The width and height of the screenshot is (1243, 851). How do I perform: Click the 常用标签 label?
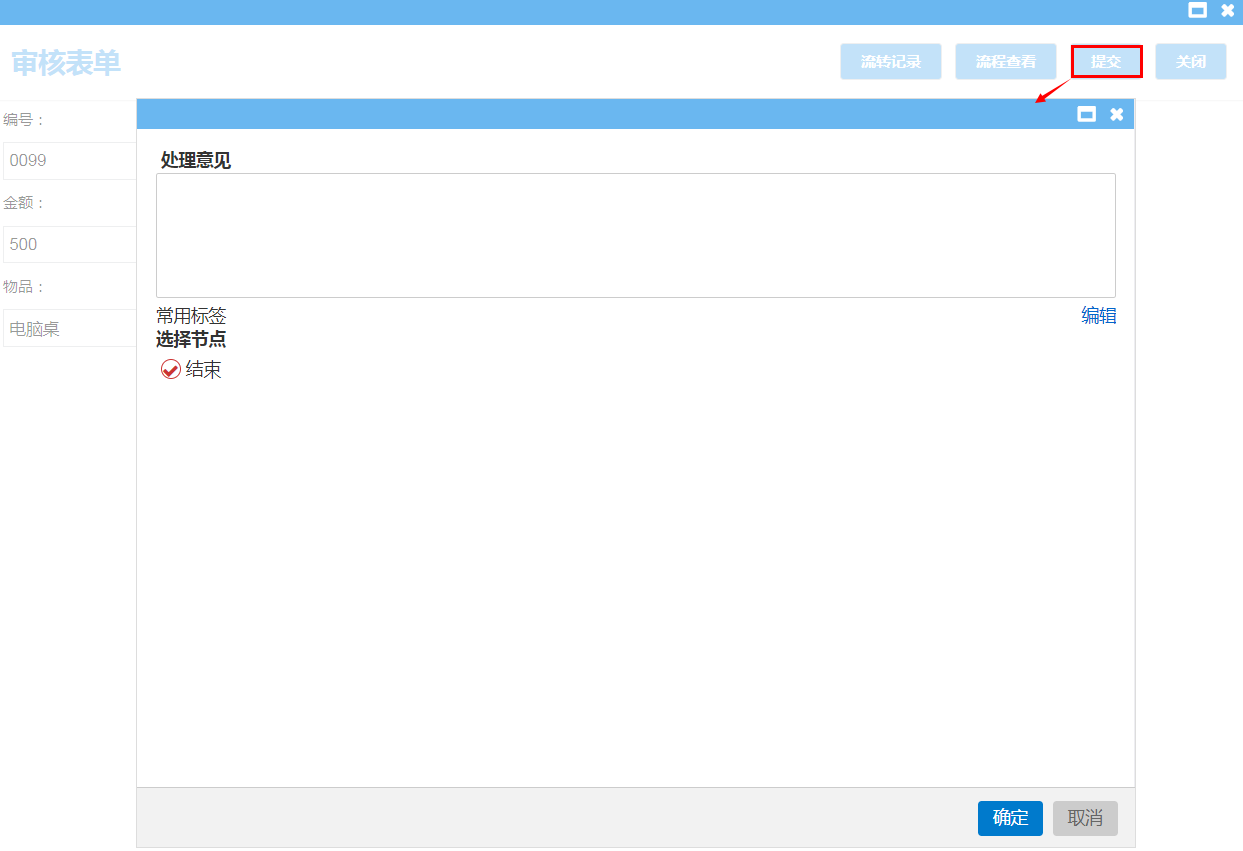coord(191,316)
